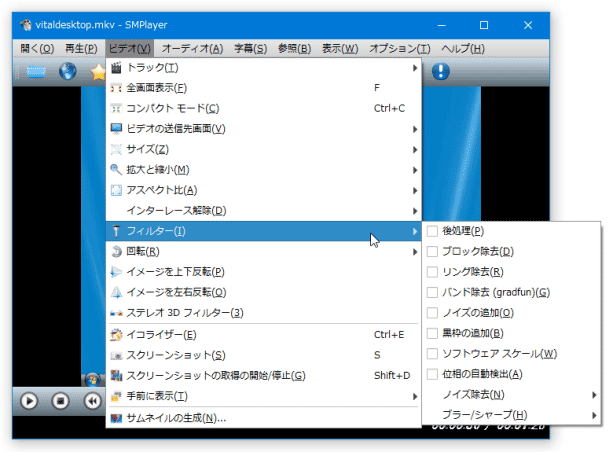Click the open file toolbar icon
613x452 pixels.
37,71
